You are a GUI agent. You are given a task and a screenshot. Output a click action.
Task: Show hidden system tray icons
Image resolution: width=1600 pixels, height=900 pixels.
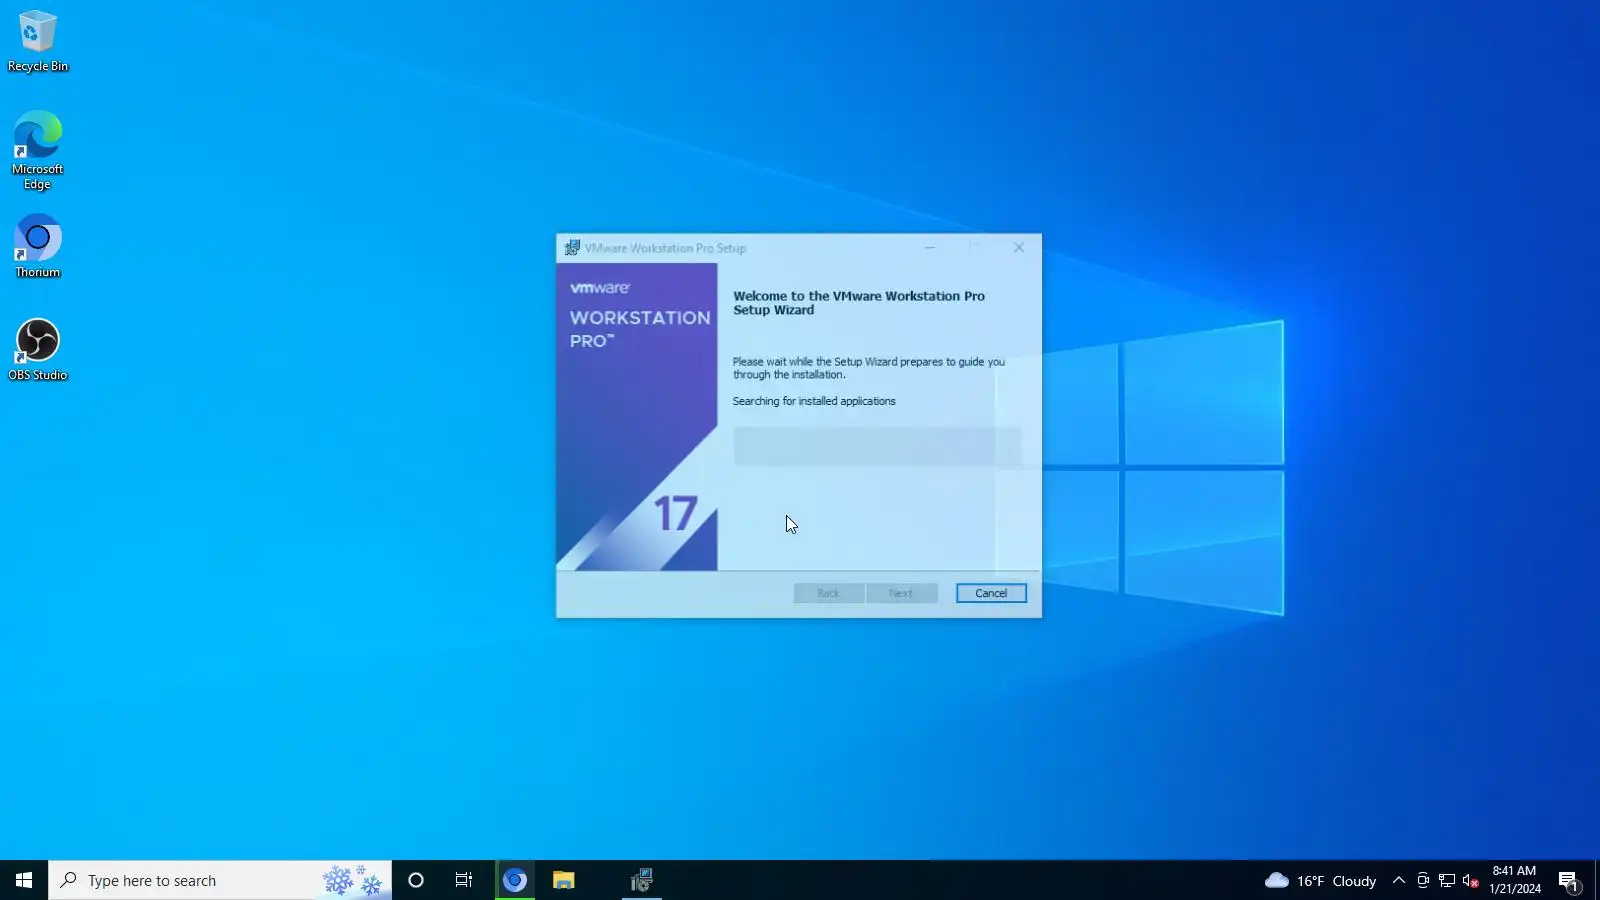click(x=1399, y=880)
